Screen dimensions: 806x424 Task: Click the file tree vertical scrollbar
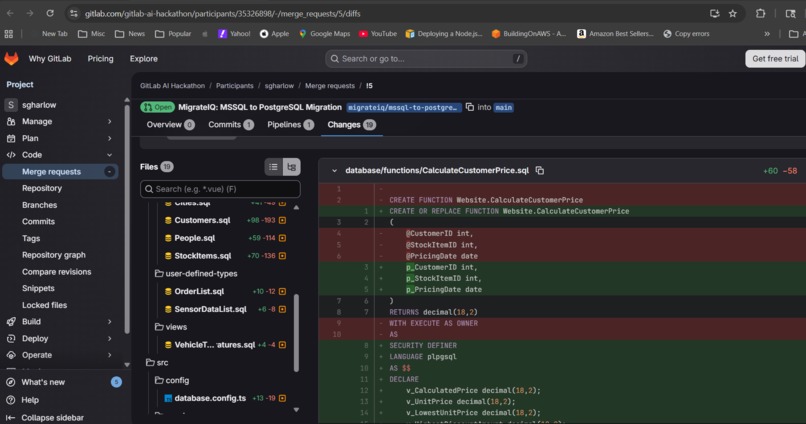point(296,333)
